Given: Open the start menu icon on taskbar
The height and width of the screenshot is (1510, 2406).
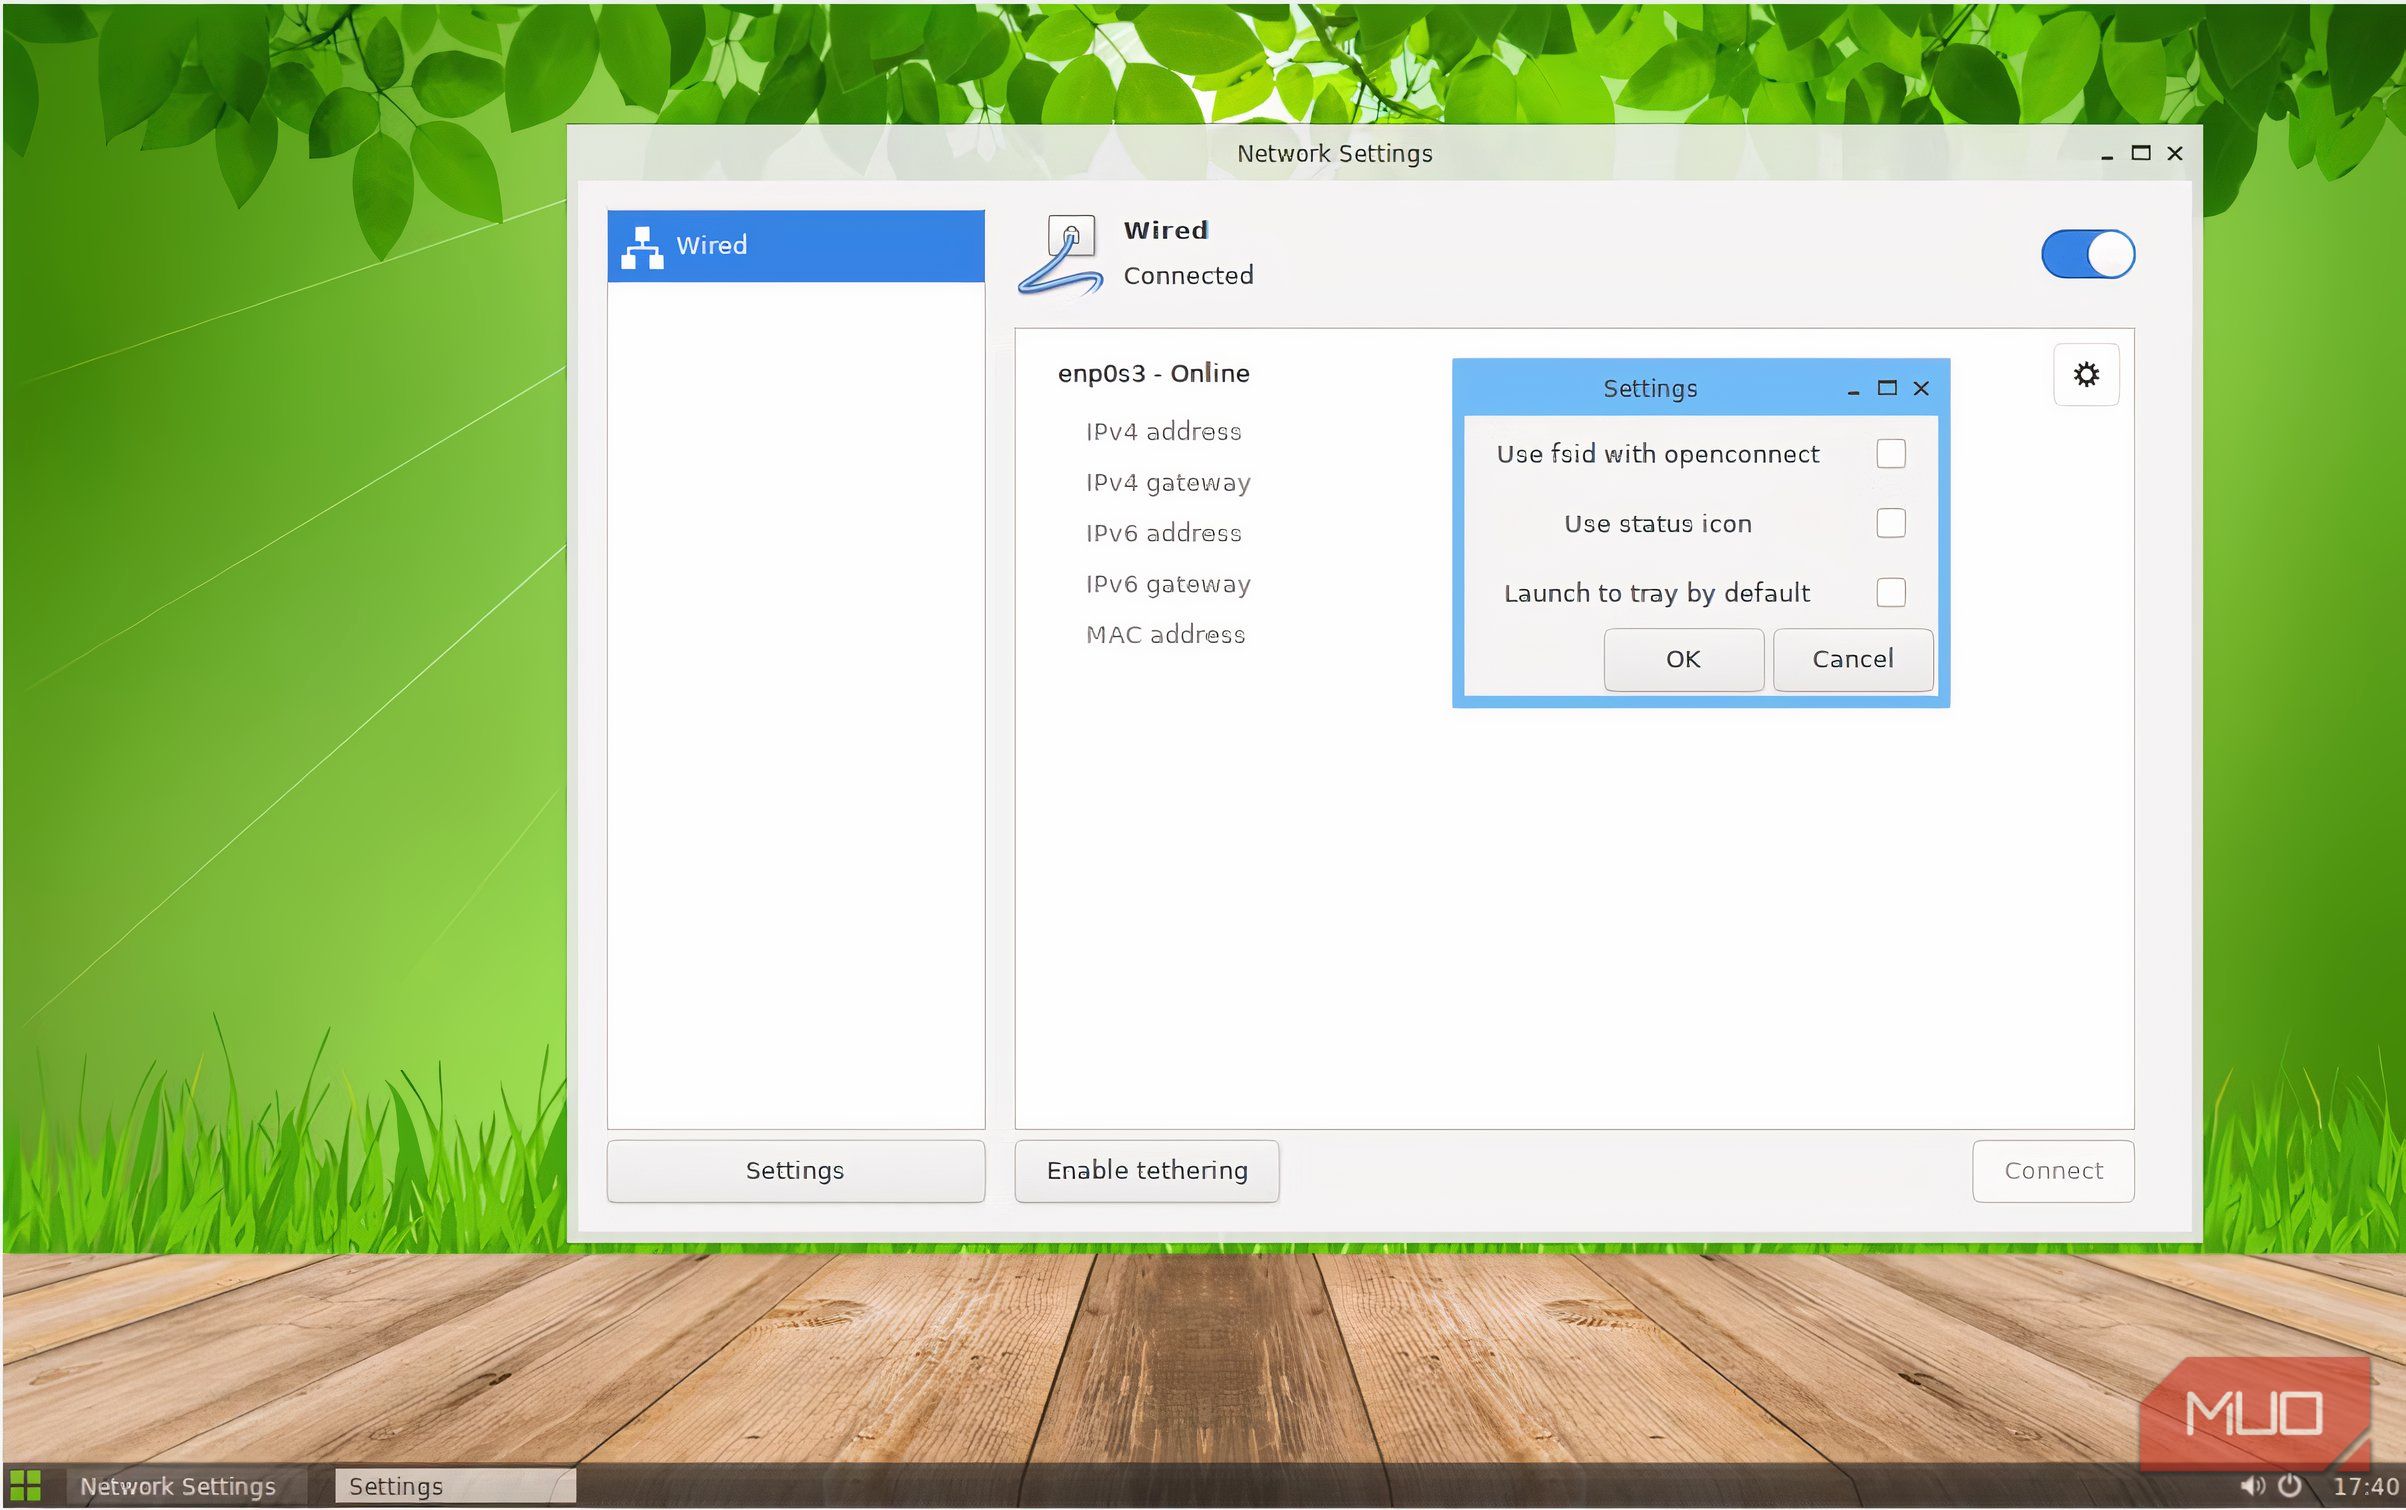Looking at the screenshot, I should point(25,1485).
